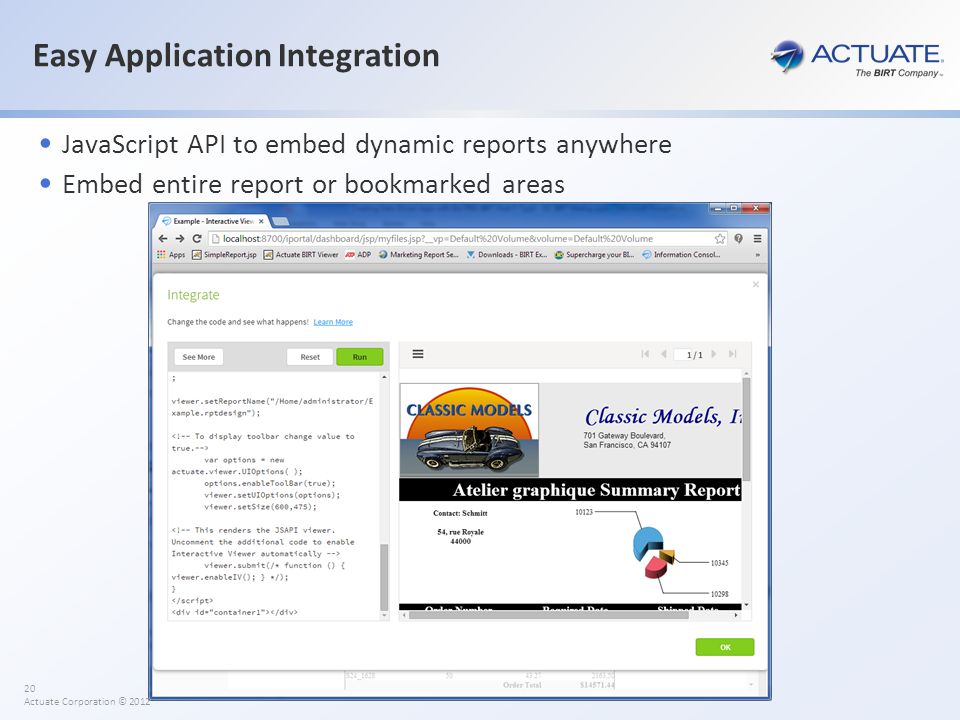Click the 10345 chart label
960x720 pixels.
[x=719, y=563]
